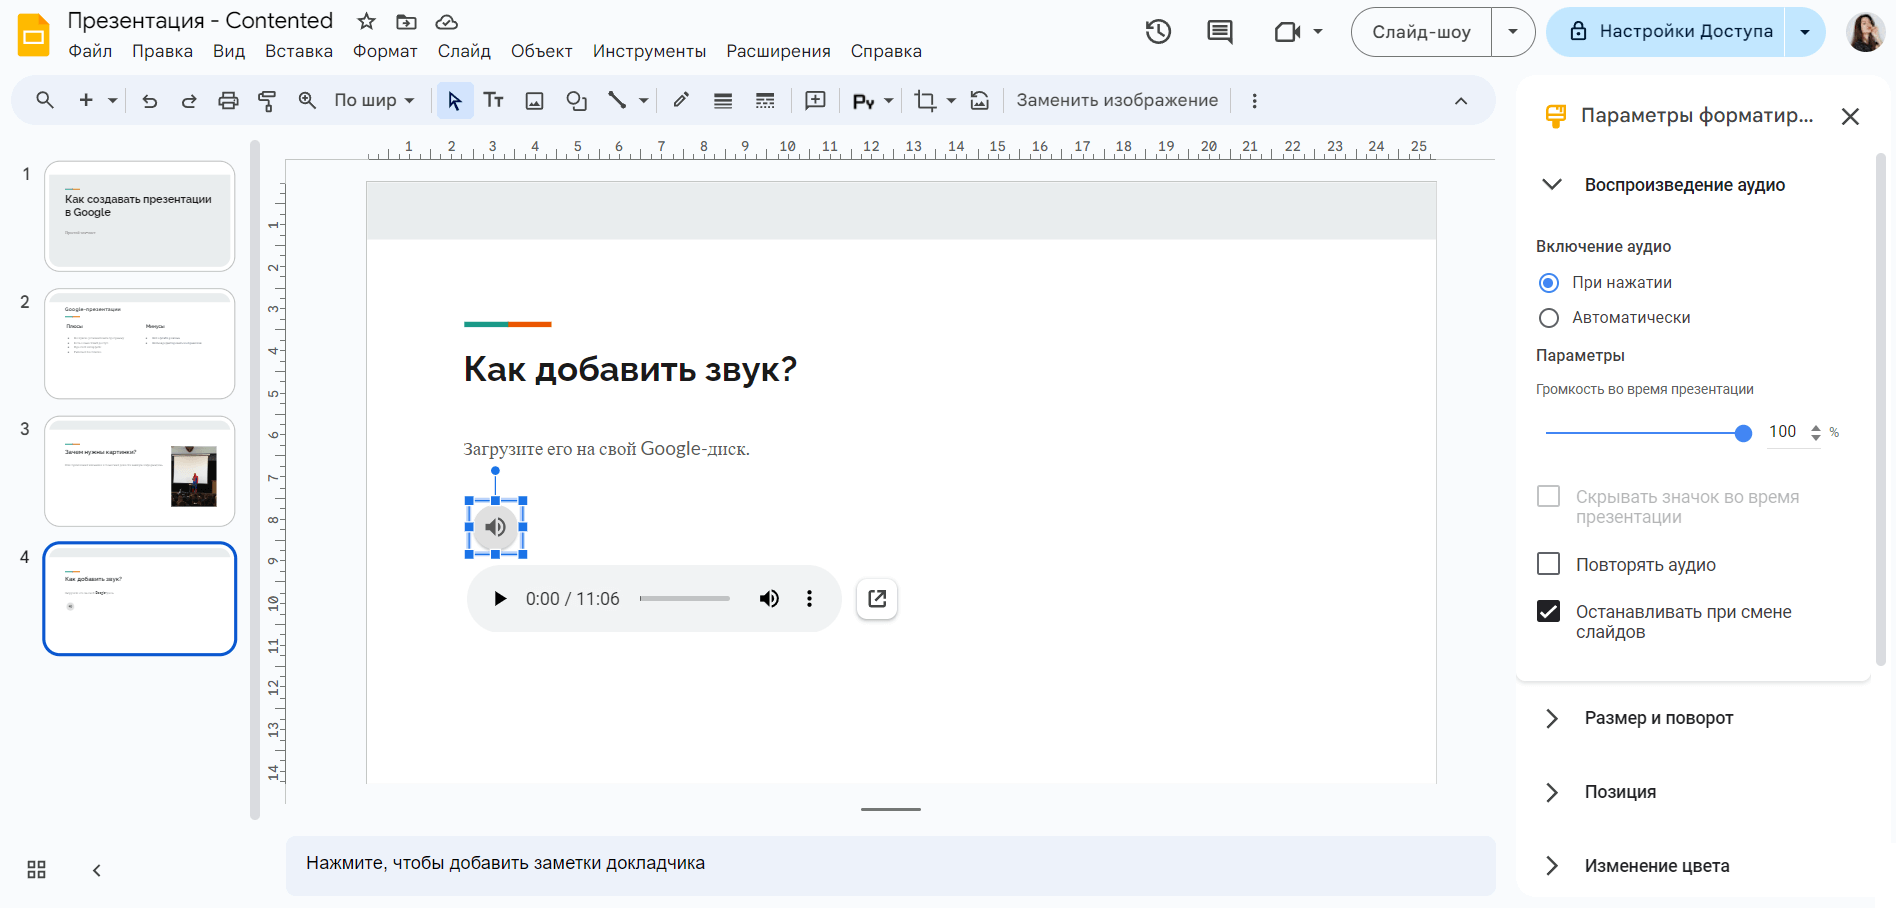Activate the paint format tool

click(267, 100)
